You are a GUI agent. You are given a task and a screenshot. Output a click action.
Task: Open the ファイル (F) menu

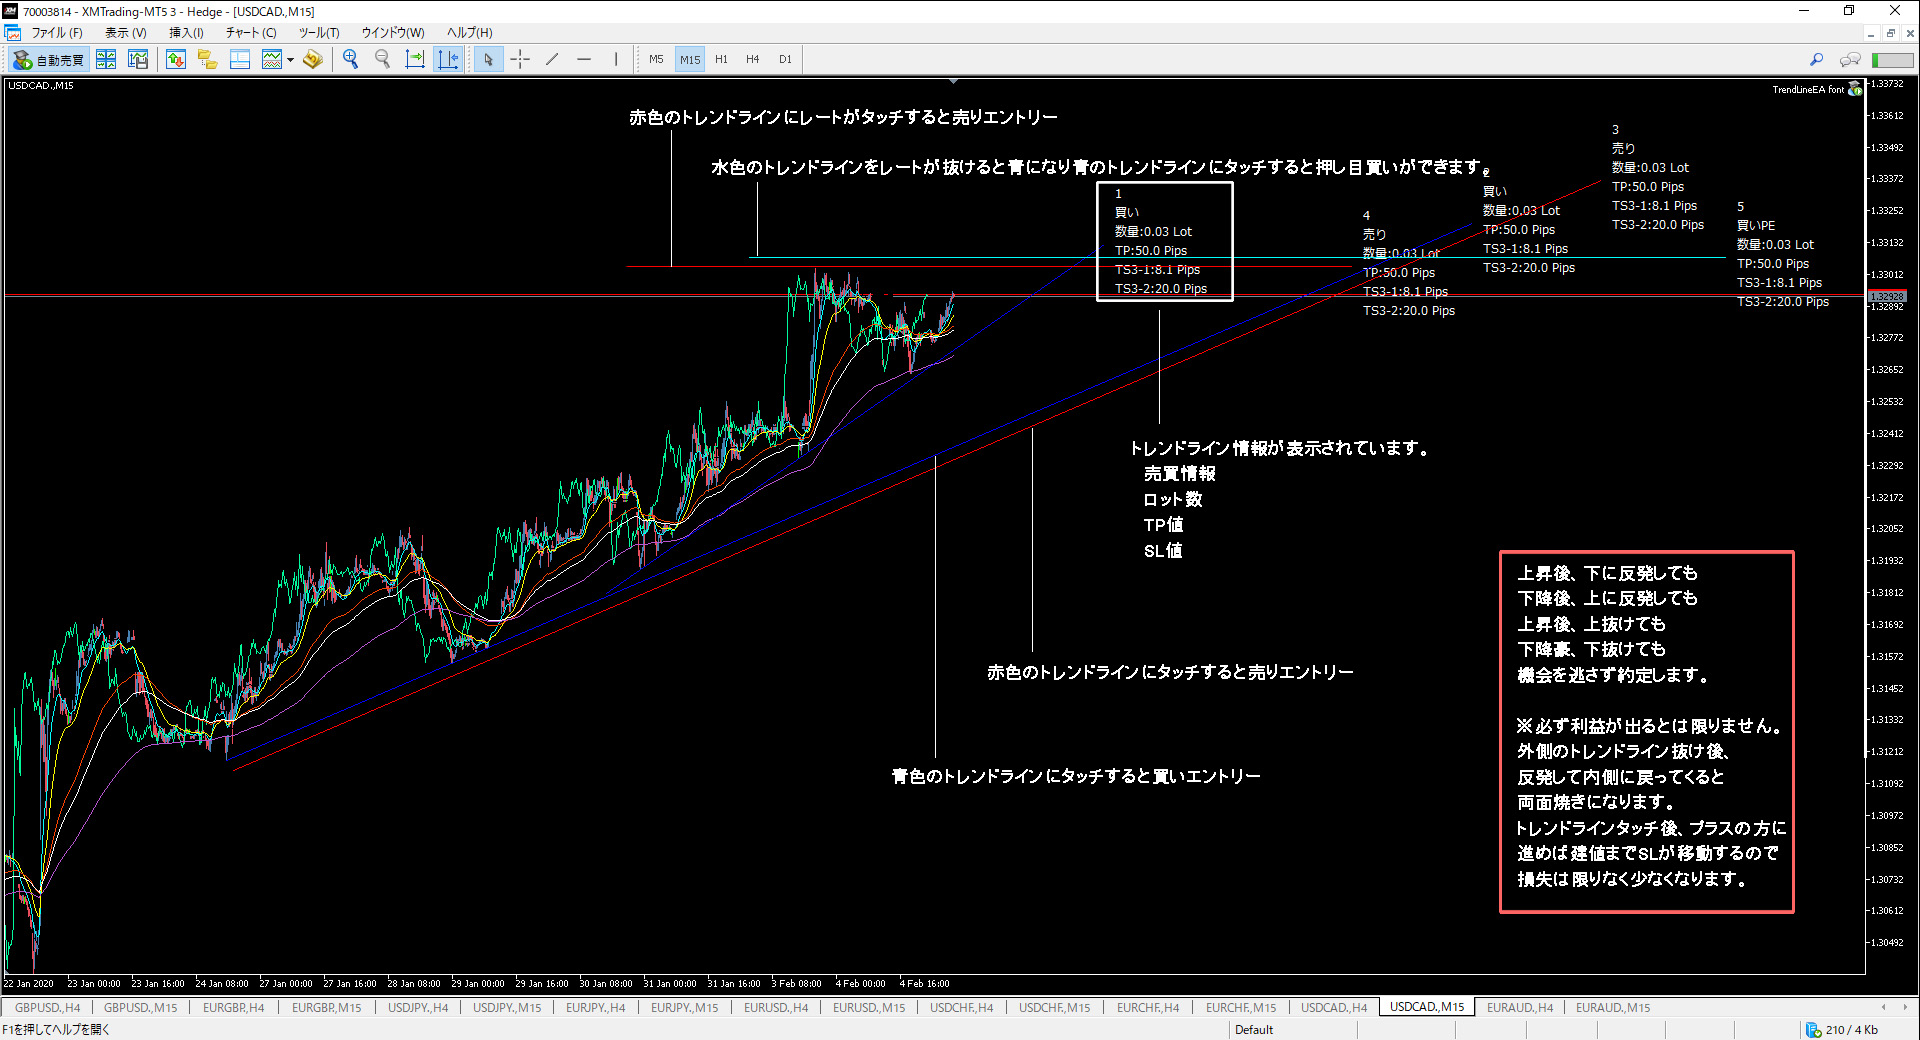[57, 33]
